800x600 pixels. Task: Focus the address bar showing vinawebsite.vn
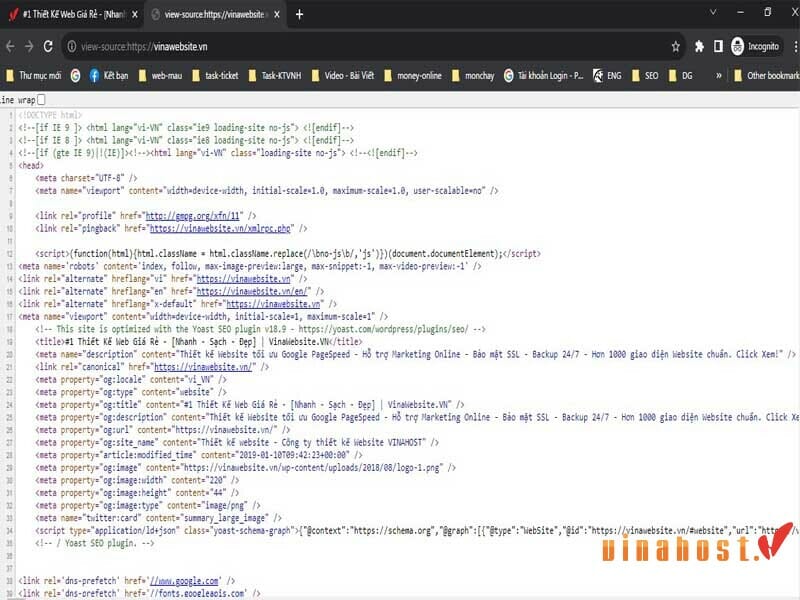[x=372, y=46]
